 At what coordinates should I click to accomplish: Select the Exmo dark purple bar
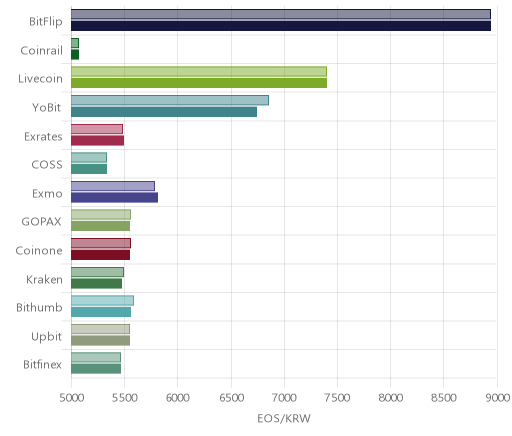tap(114, 198)
